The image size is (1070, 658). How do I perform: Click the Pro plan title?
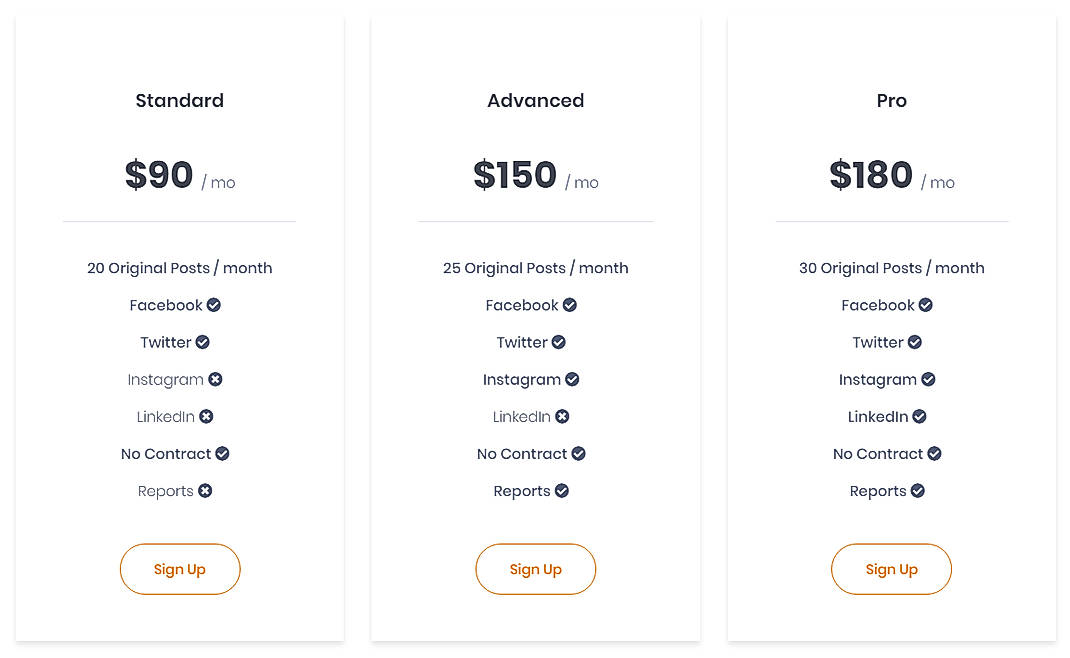(x=891, y=100)
